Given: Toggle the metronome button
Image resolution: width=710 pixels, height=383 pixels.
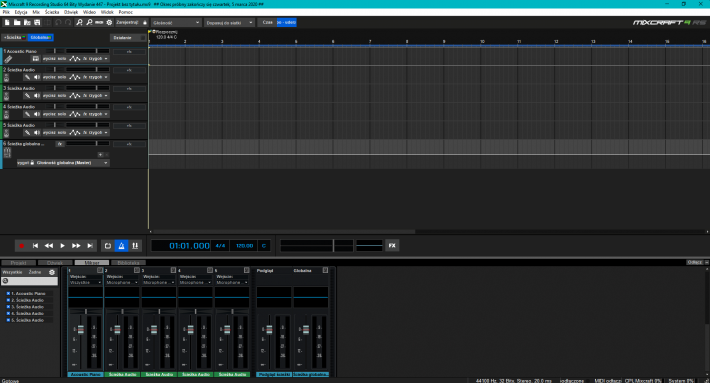Looking at the screenshot, I should pos(121,246).
